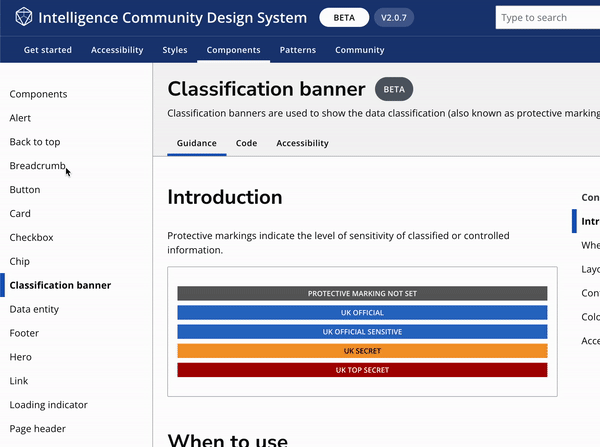Click the Intelligence Community Design System title
Image resolution: width=600 pixels, height=447 pixels.
pos(173,18)
